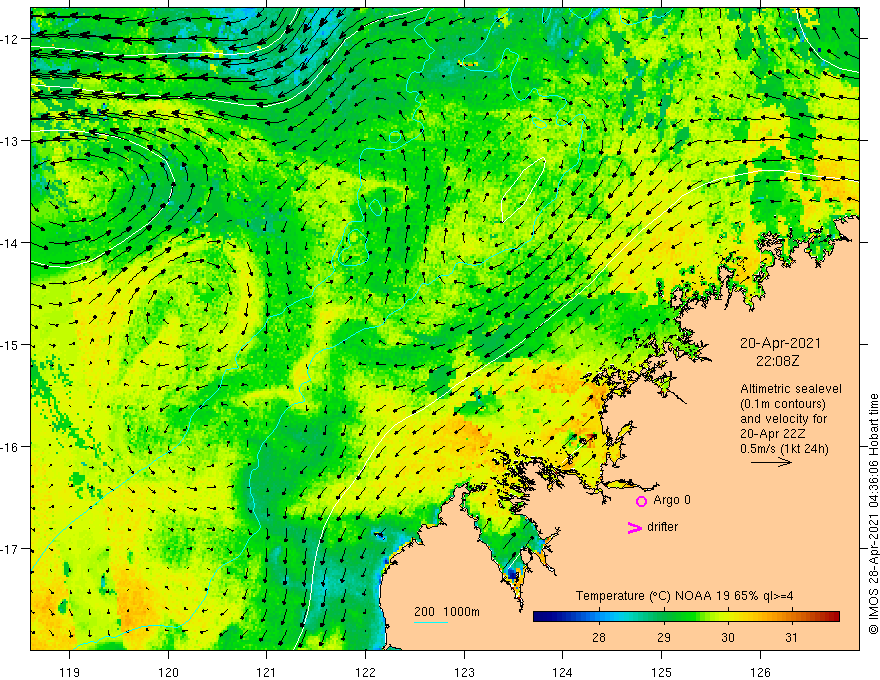Screen dimensions: 880x680
Task: Click the '22:08Z' time text
Action: point(777,361)
